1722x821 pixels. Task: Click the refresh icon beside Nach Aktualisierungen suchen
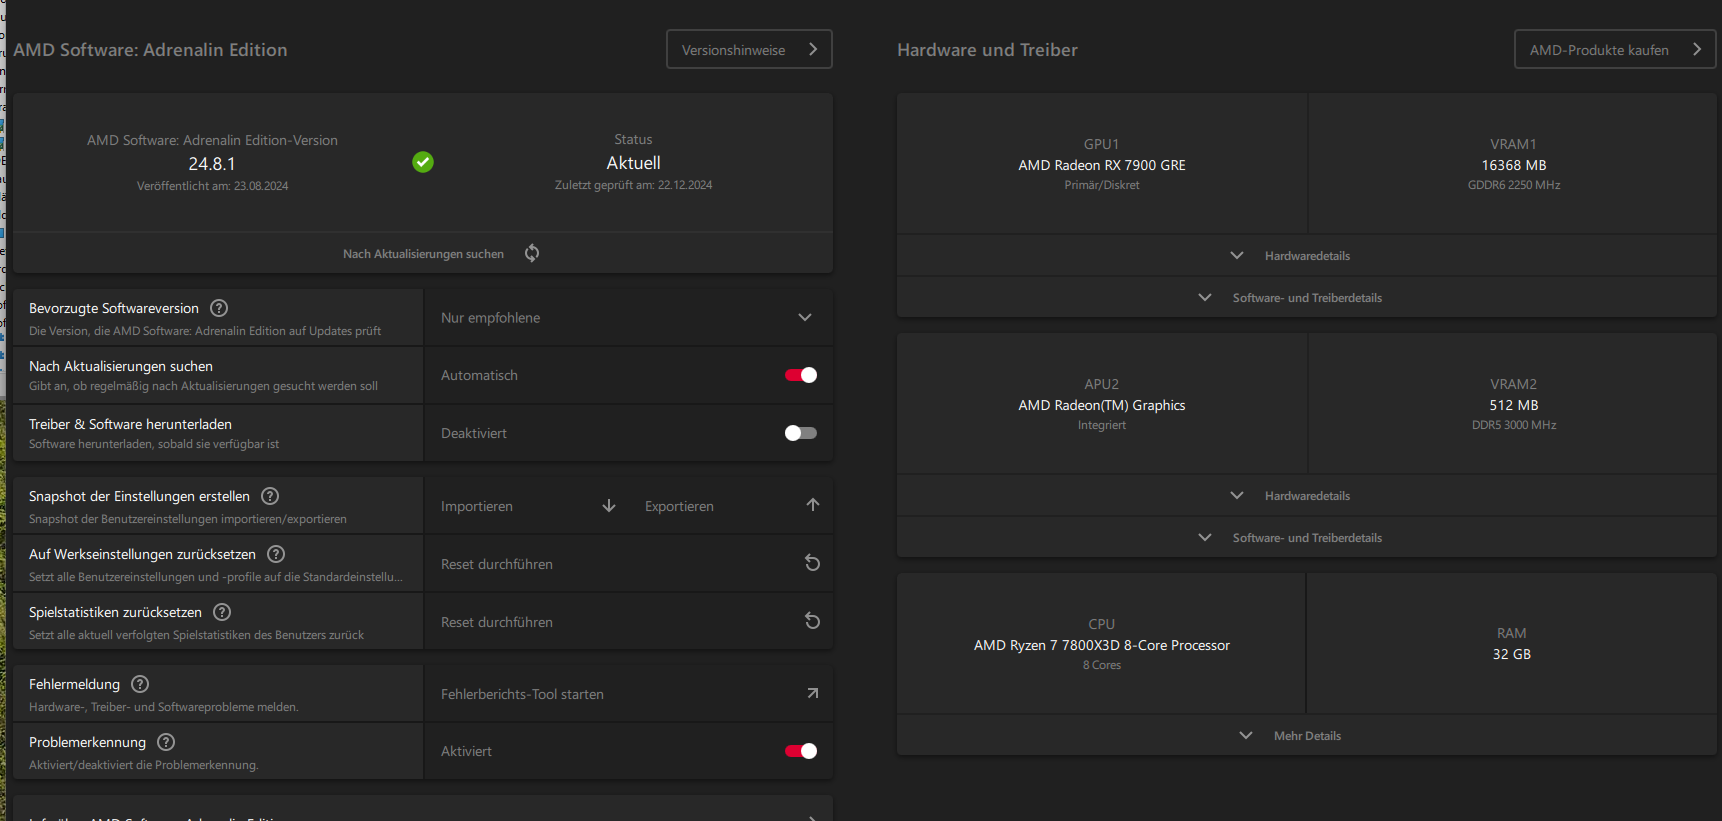[532, 253]
